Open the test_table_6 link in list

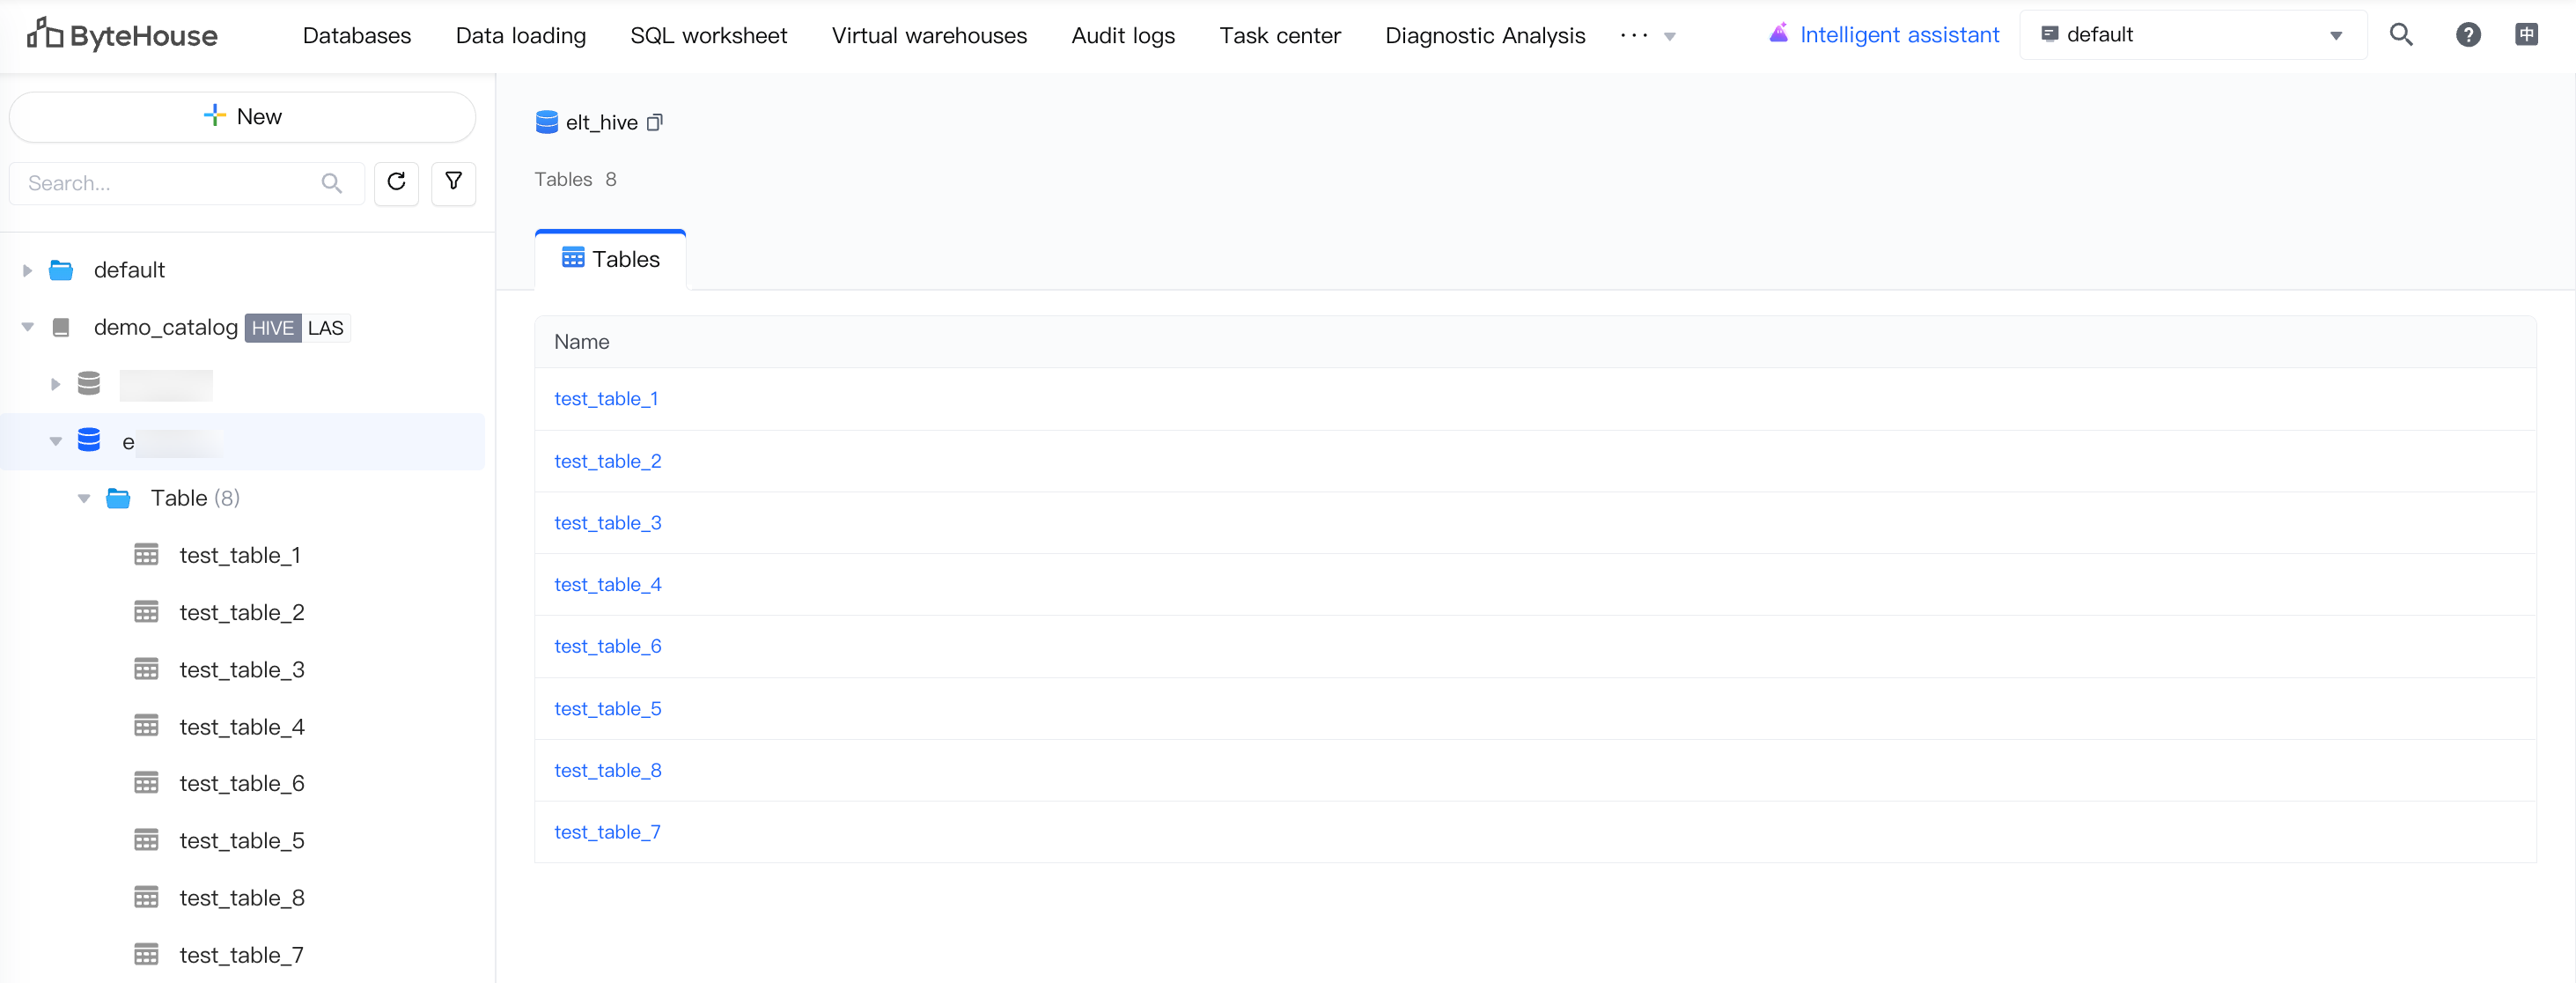607,646
